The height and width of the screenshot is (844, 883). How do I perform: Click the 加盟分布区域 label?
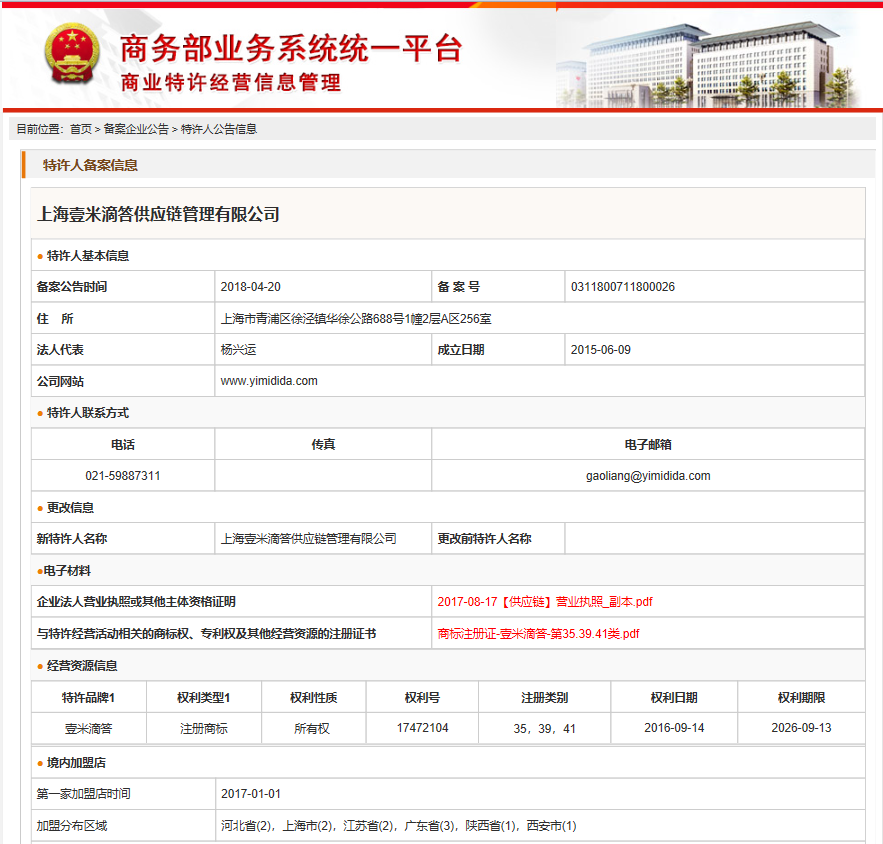point(72,826)
